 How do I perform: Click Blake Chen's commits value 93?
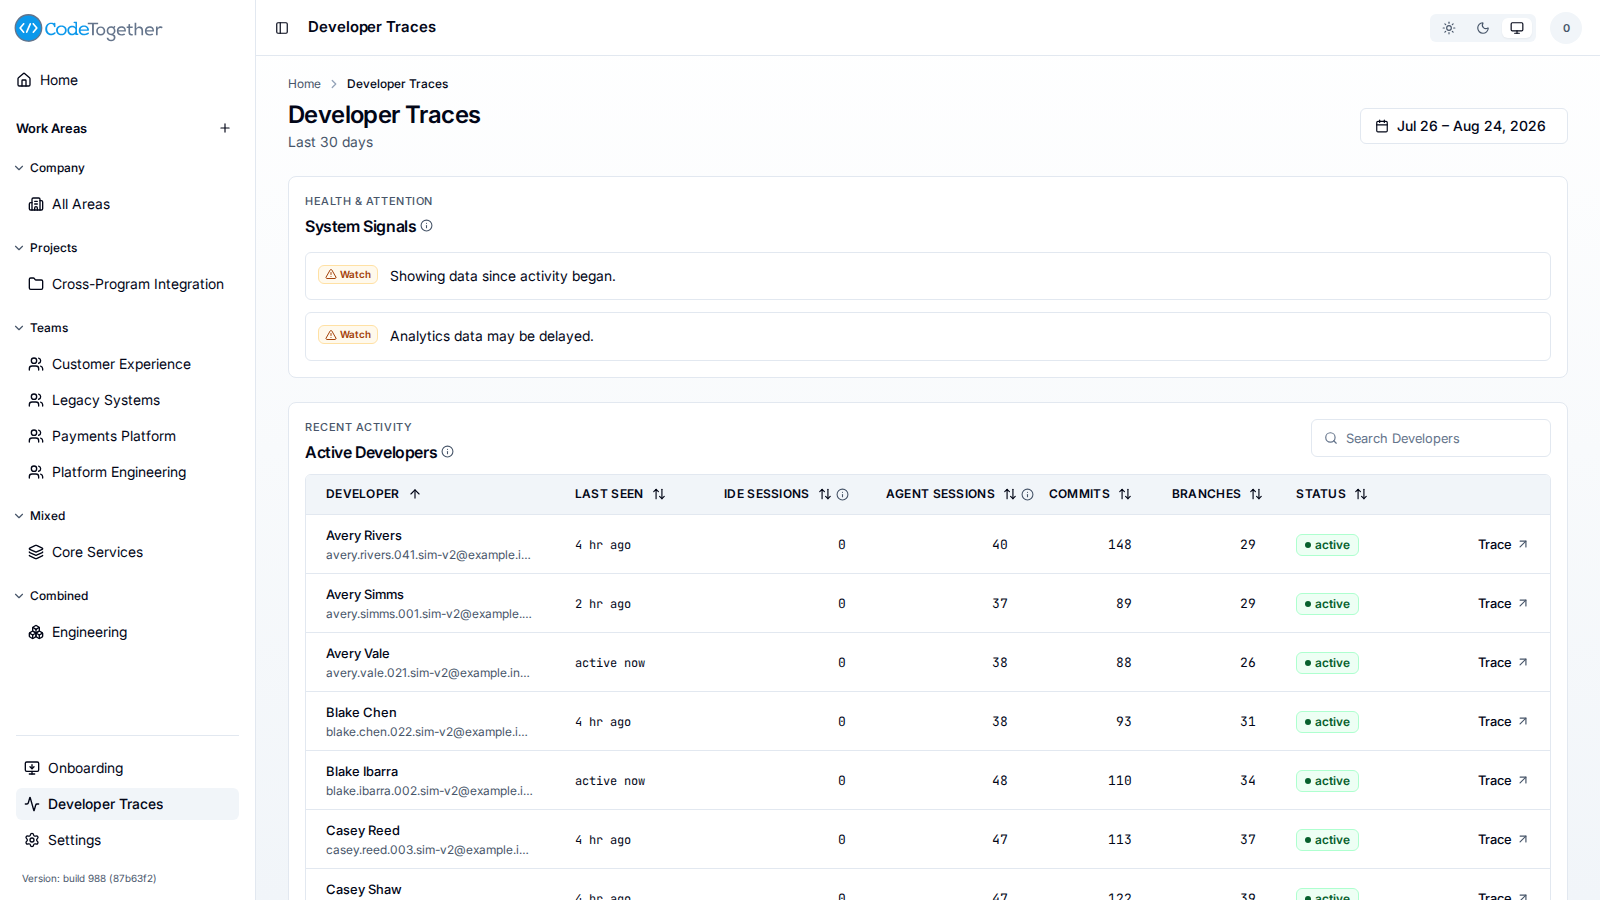pyautogui.click(x=1124, y=722)
